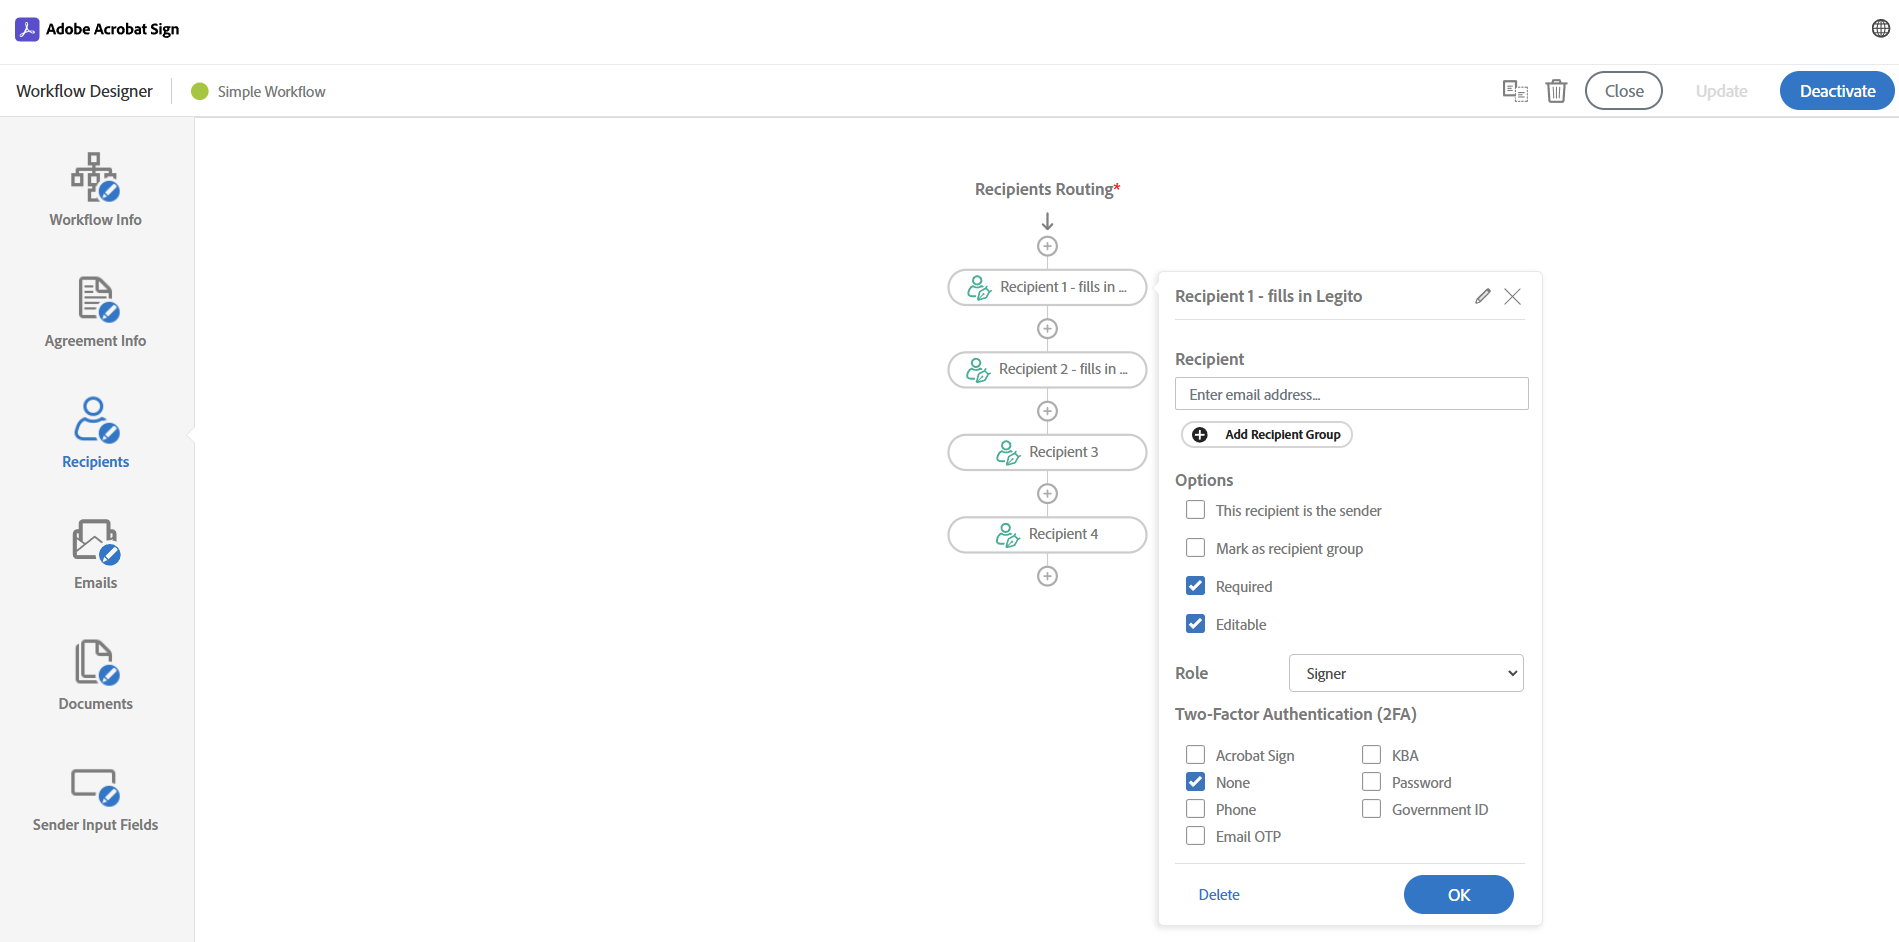Viewport: 1899px width, 942px height.
Task: Toggle the None authentication checkbox
Action: tap(1195, 782)
